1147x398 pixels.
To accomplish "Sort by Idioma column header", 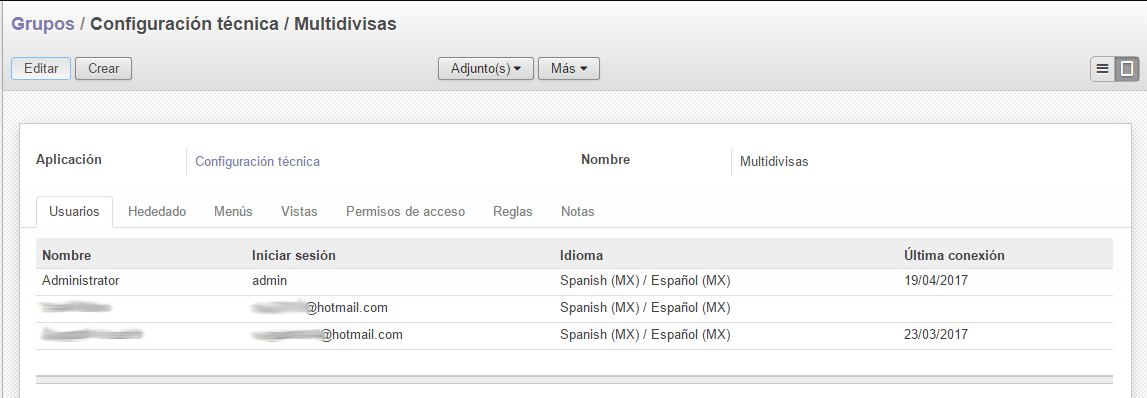I will tap(582, 255).
